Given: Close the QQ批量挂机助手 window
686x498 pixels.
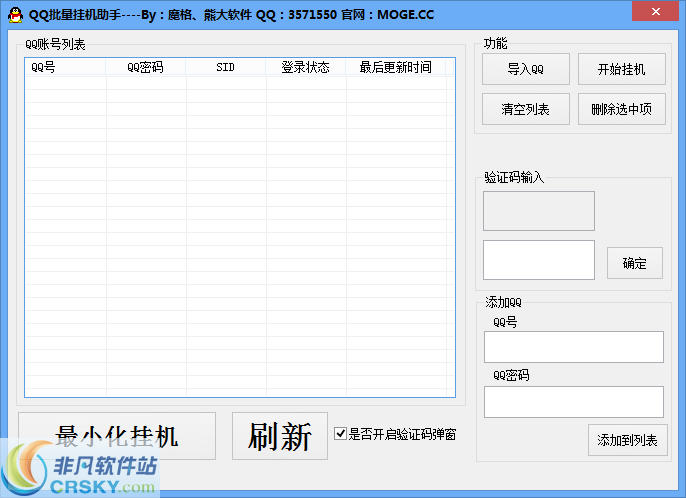Looking at the screenshot, I should click(655, 11).
